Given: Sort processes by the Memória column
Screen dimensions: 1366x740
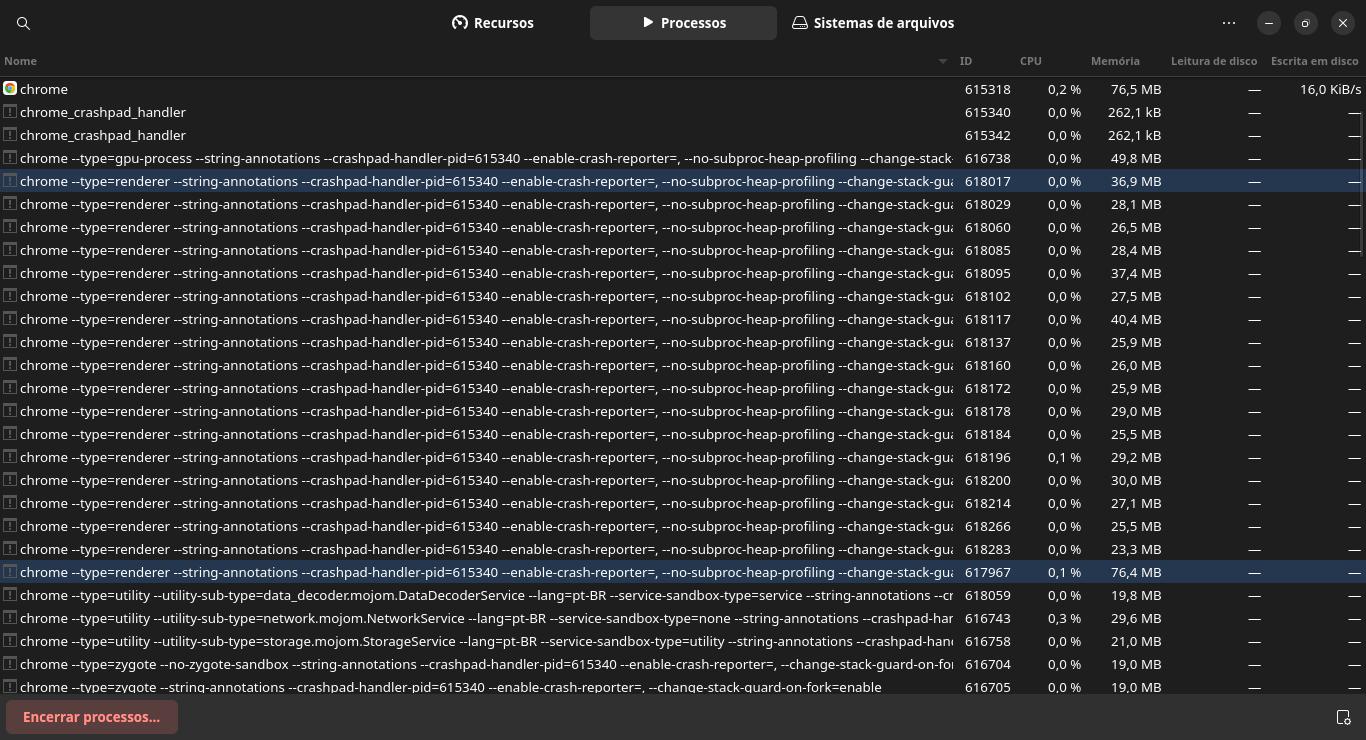Looking at the screenshot, I should (x=1114, y=61).
